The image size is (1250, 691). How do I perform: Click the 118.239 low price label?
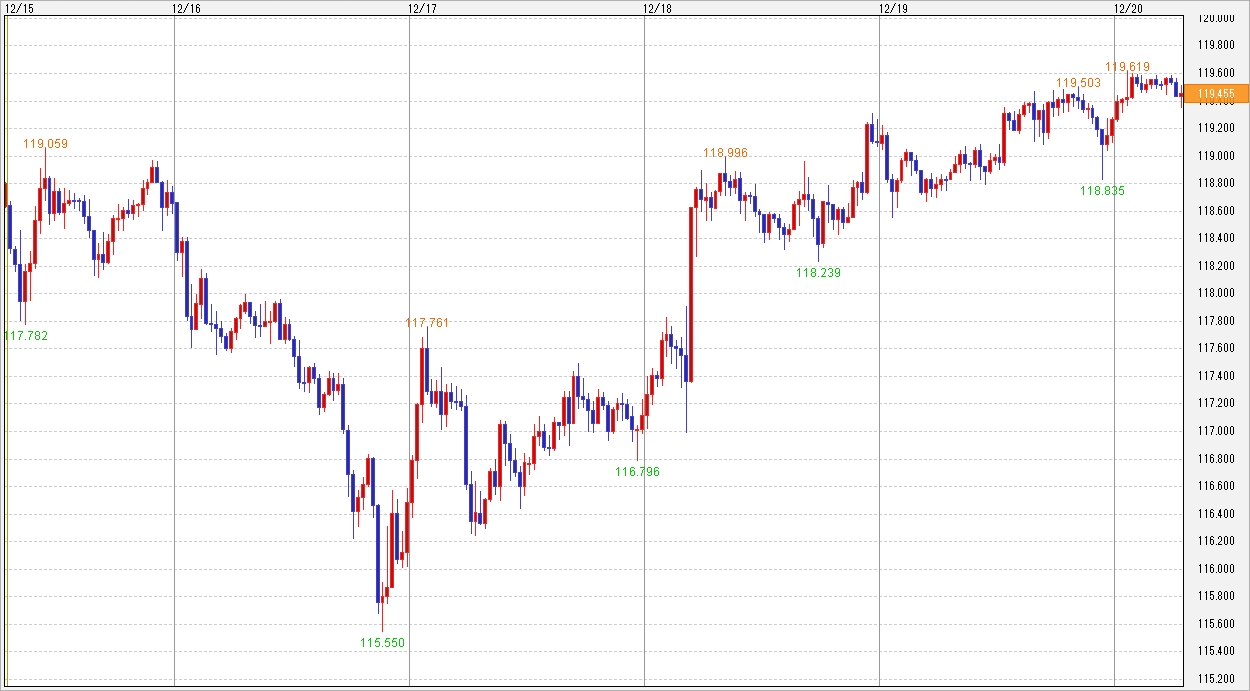coord(818,272)
